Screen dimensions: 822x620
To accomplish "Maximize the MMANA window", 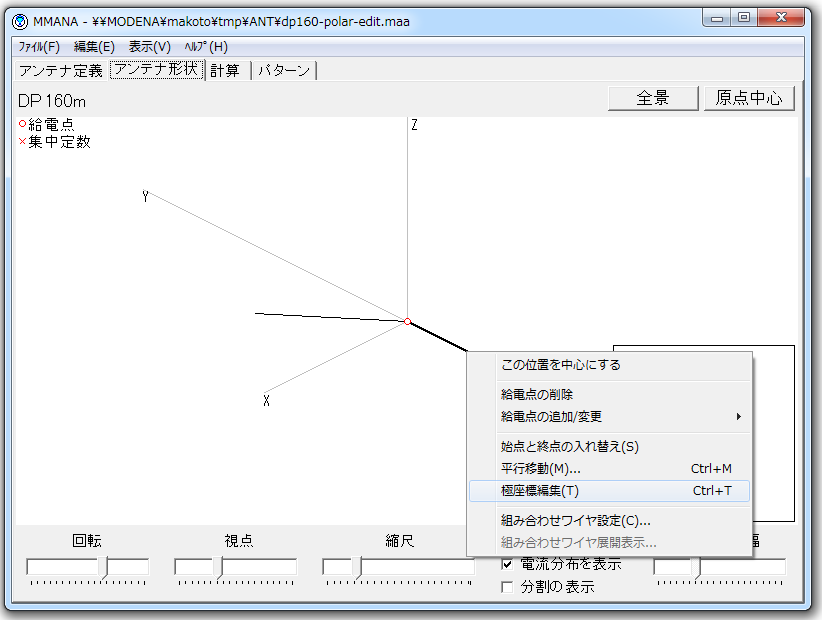I will pos(744,18).
